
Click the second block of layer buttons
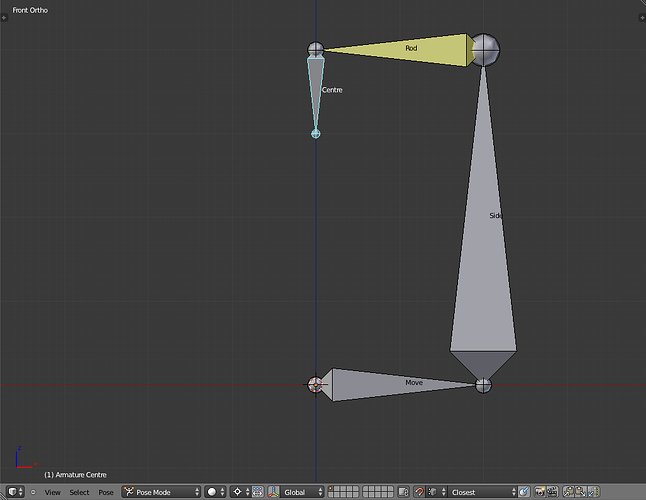[x=378, y=492]
